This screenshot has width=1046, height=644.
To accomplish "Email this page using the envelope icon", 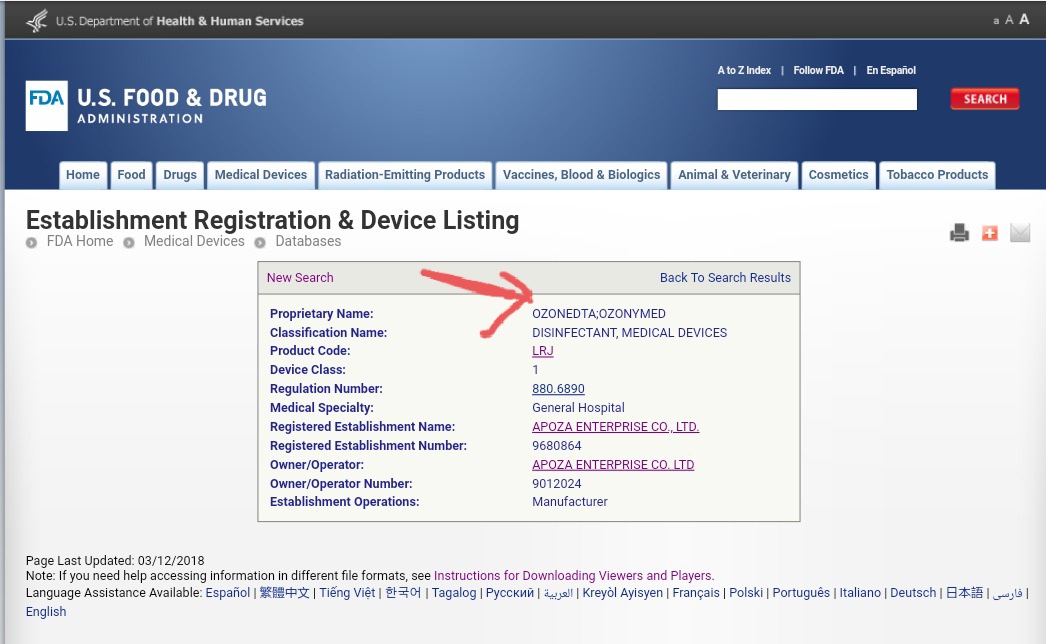I will 1020,233.
